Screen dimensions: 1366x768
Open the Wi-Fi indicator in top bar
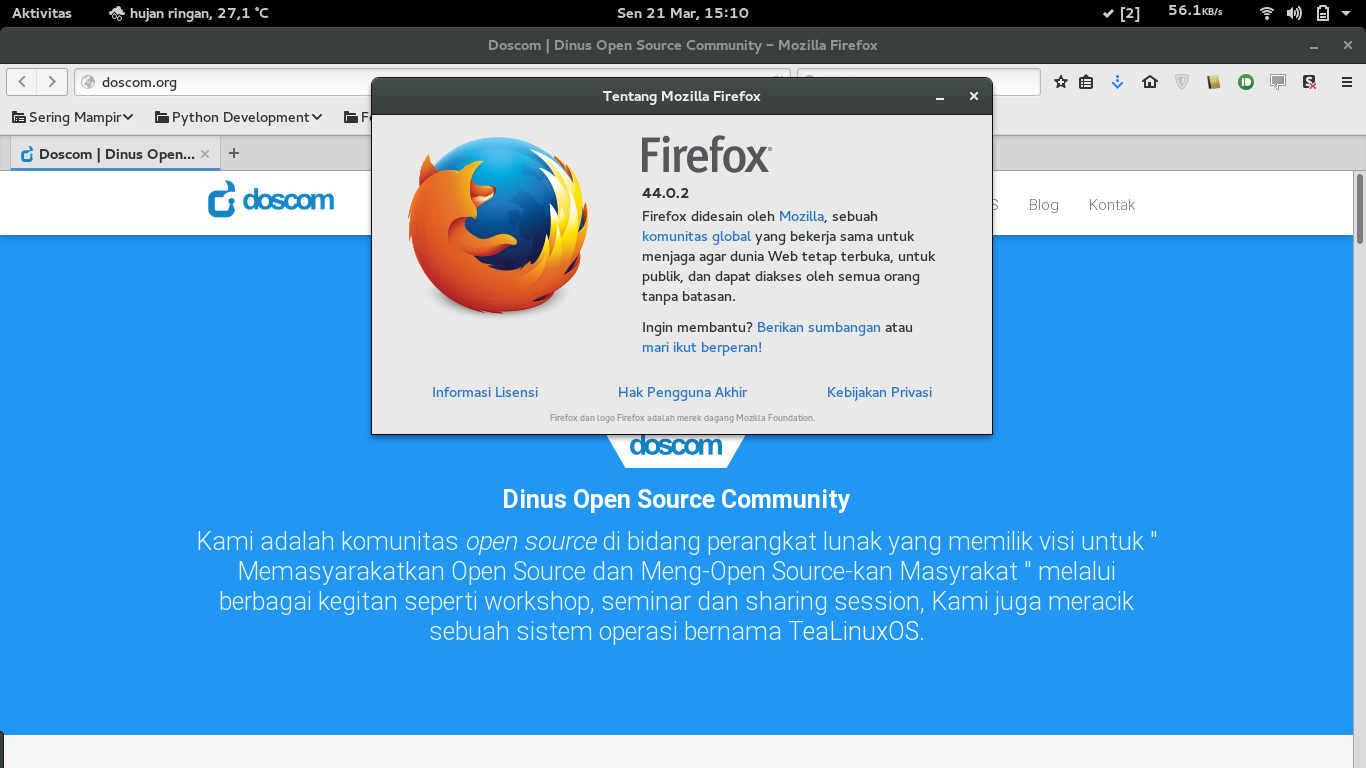1267,13
